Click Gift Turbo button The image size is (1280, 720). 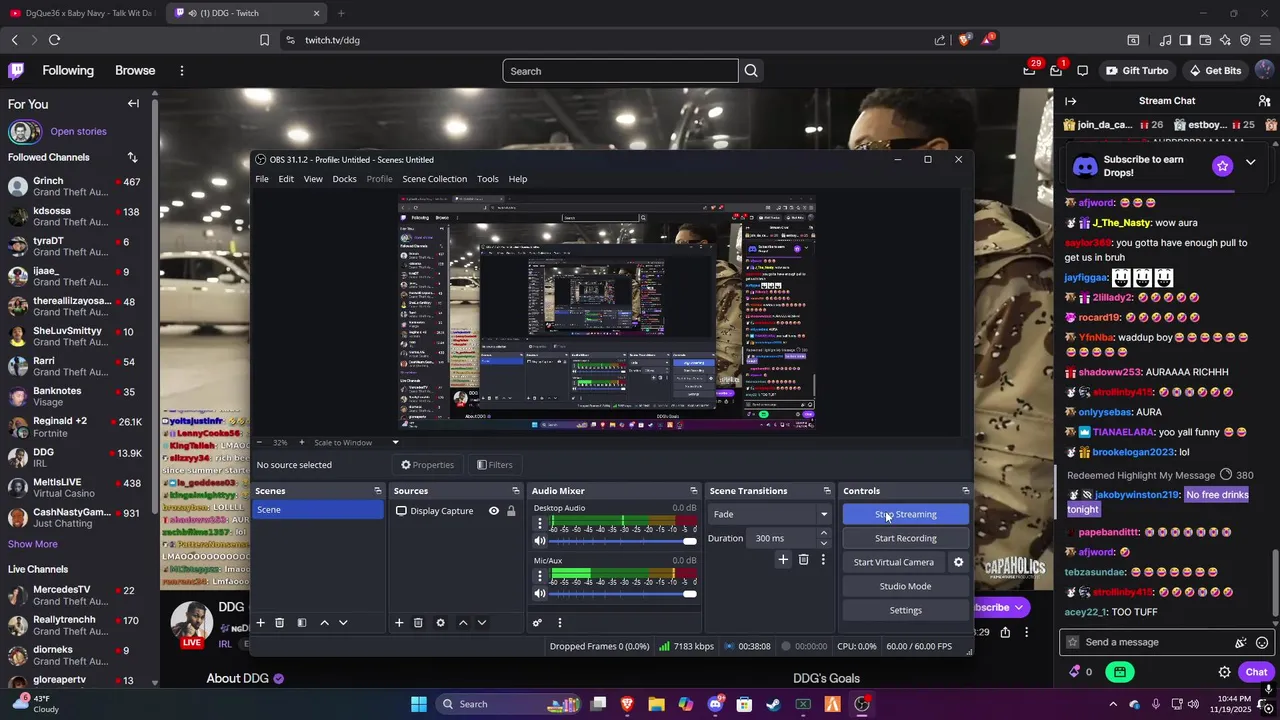coord(1136,71)
